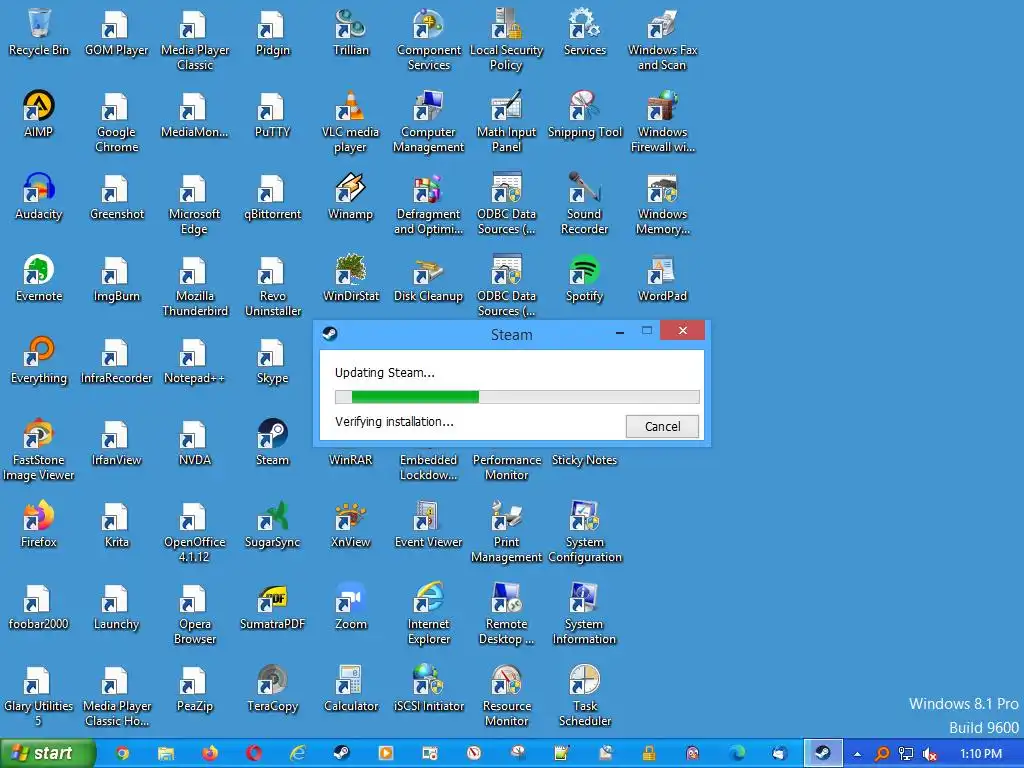Viewport: 1024px width, 768px height.
Task: Select the XnView desktop icon
Action: point(351,524)
